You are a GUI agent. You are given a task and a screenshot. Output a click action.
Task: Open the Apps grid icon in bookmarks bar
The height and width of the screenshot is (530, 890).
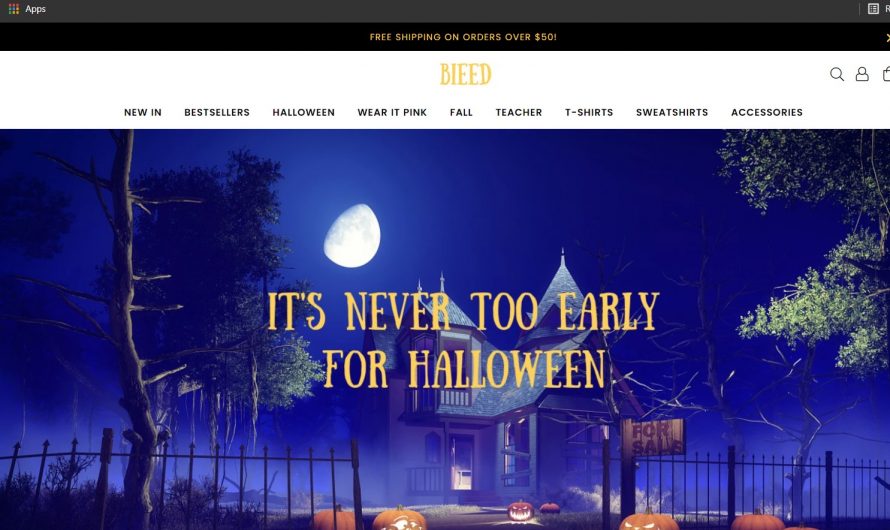click(x=14, y=9)
